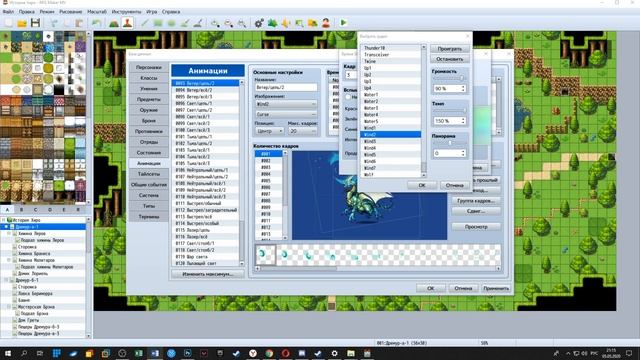Adjust the Громкость 90 % spinner arrows
This screenshot has height=360, width=640.
463,89
